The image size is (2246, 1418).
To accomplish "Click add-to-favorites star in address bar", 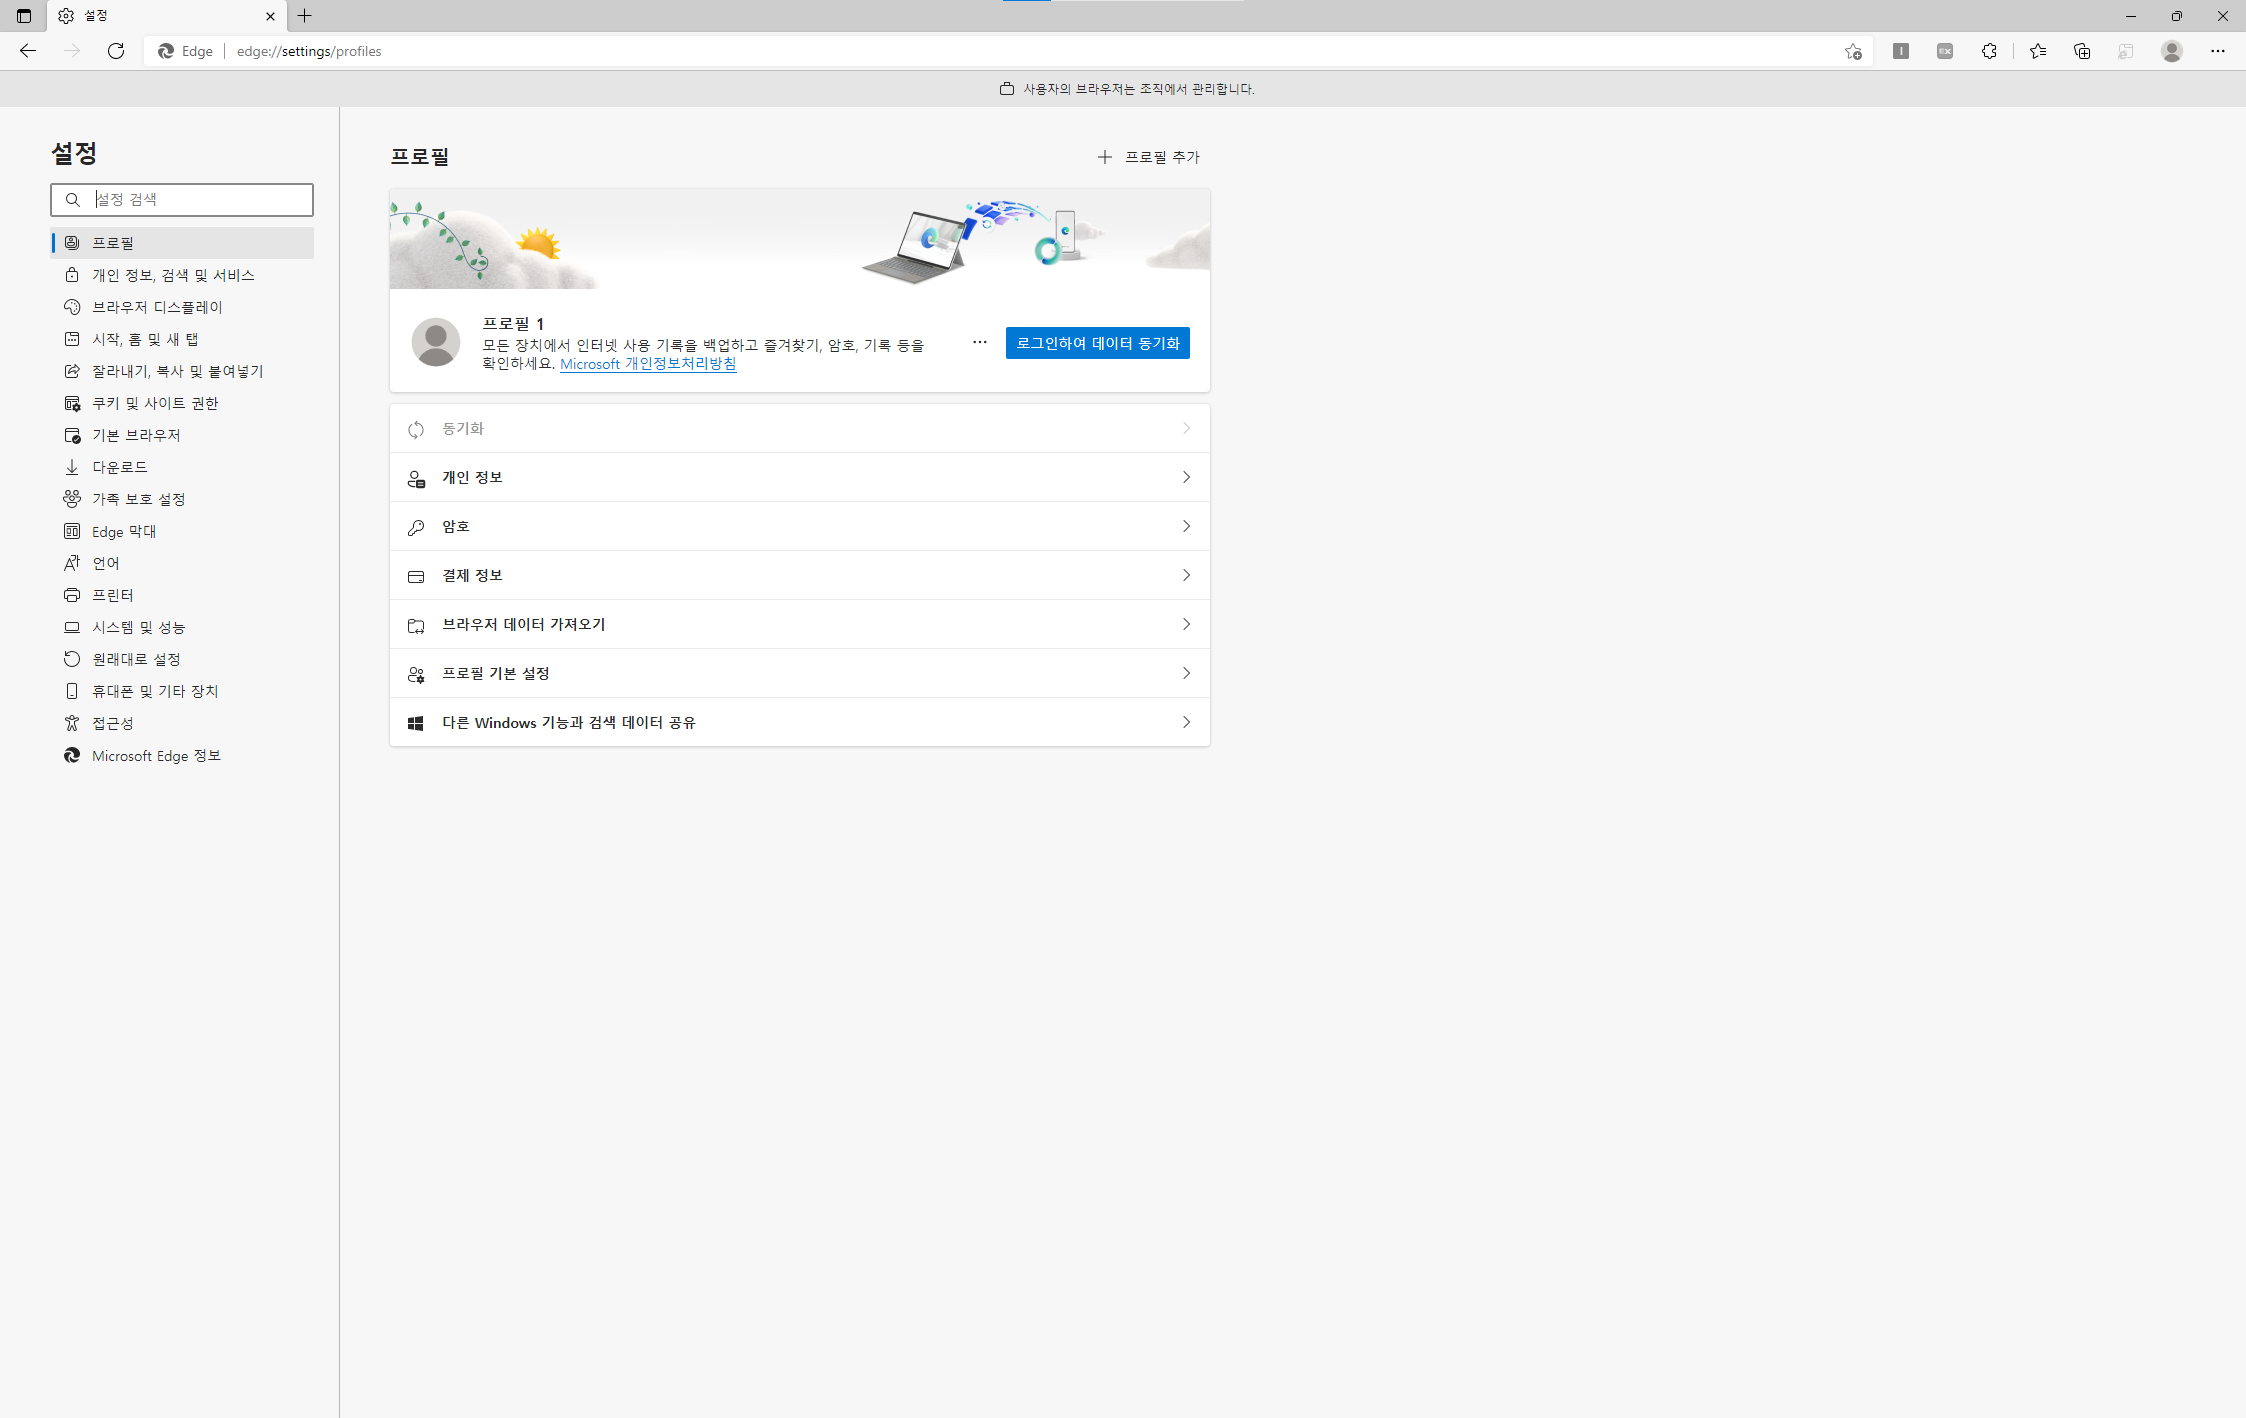I will 1853,51.
